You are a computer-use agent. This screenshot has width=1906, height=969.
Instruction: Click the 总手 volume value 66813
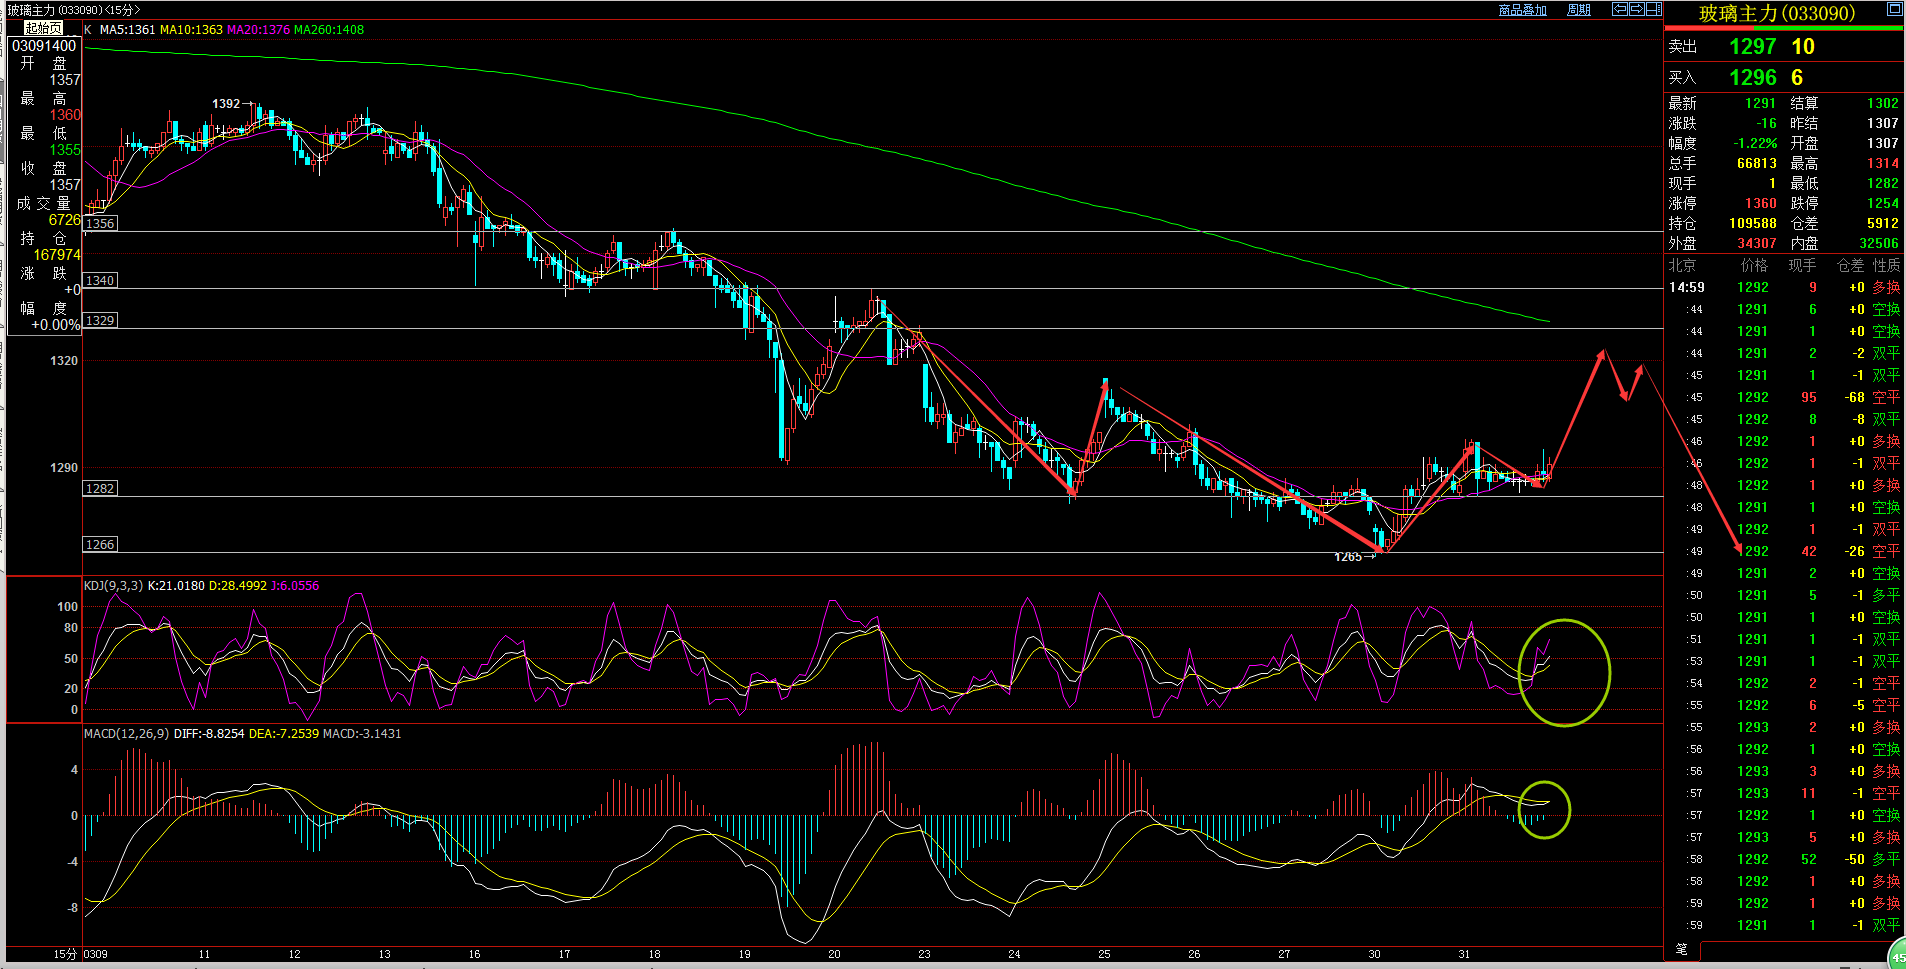pos(1757,163)
